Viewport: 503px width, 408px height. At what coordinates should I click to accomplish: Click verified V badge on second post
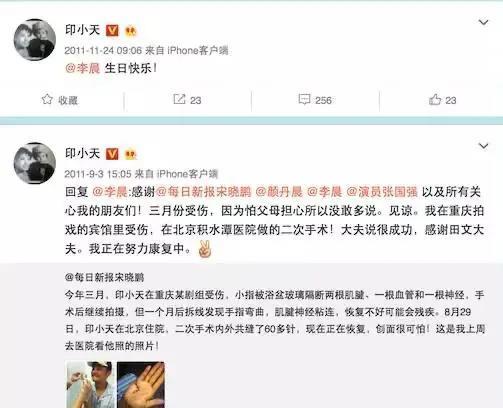coord(112,154)
